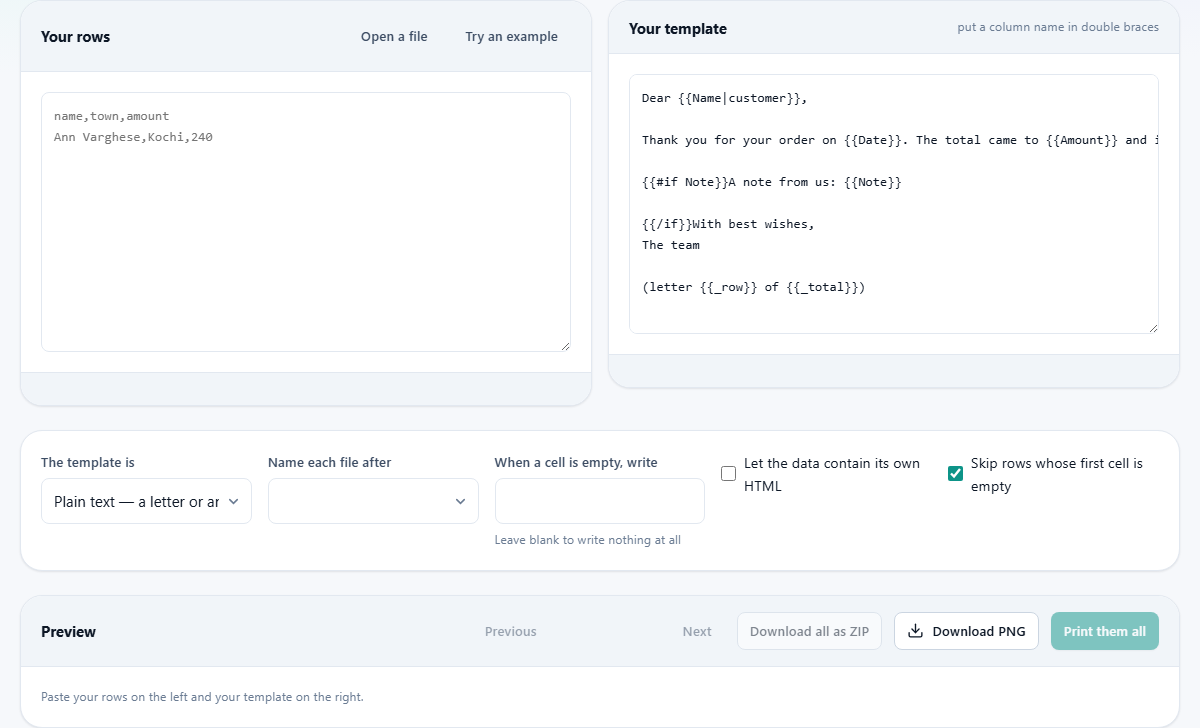The width and height of the screenshot is (1200, 728).
Task: Click the Previous preview button
Action: [x=511, y=631]
